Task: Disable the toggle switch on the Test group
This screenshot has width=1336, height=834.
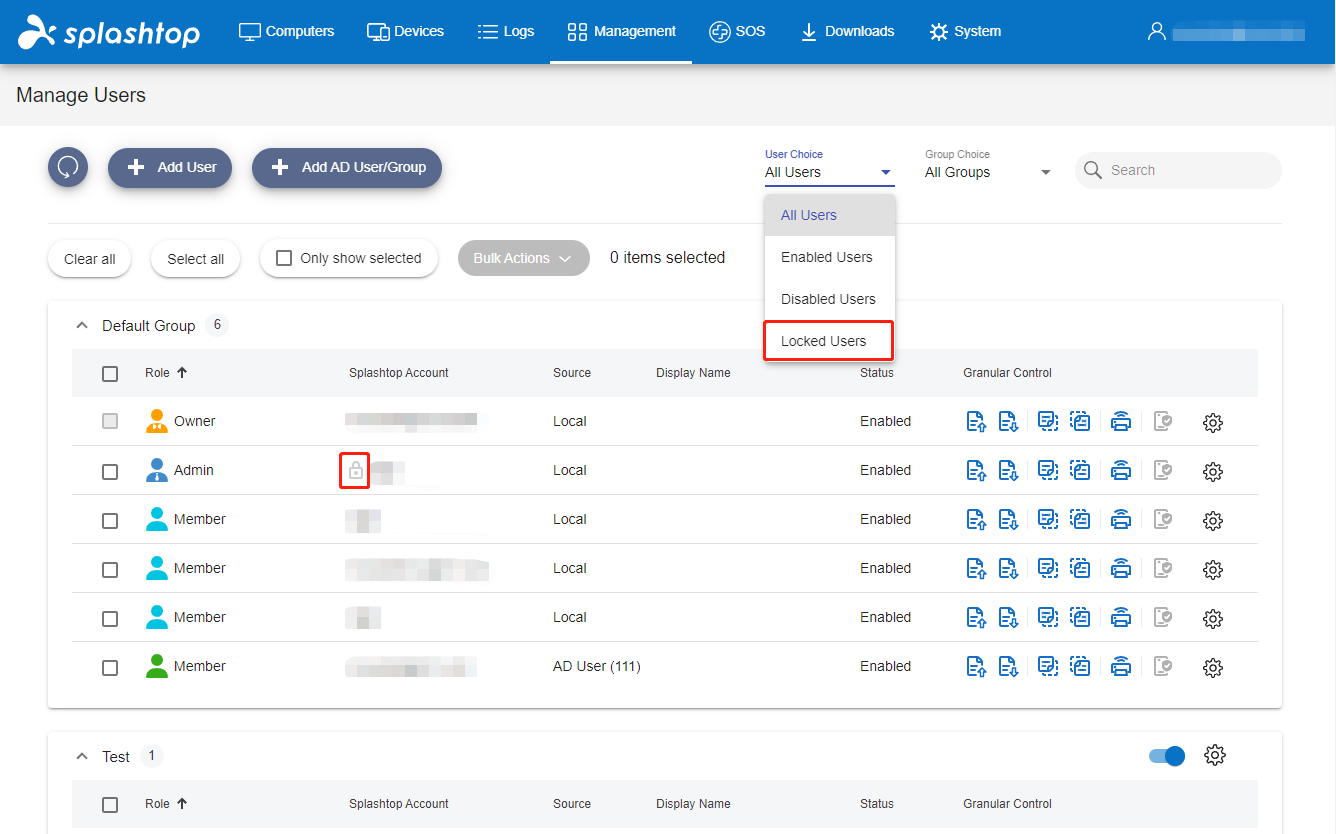Action: 1166,755
